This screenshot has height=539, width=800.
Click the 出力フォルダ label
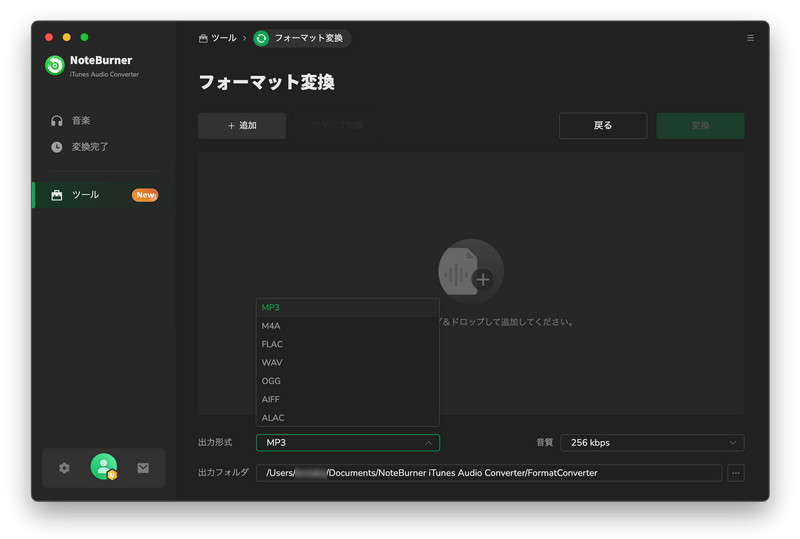[223, 473]
